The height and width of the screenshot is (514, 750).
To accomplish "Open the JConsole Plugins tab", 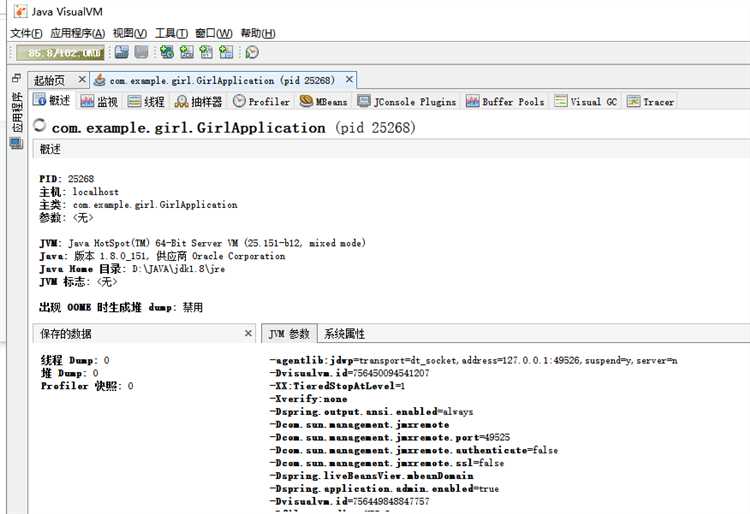I will [x=407, y=101].
